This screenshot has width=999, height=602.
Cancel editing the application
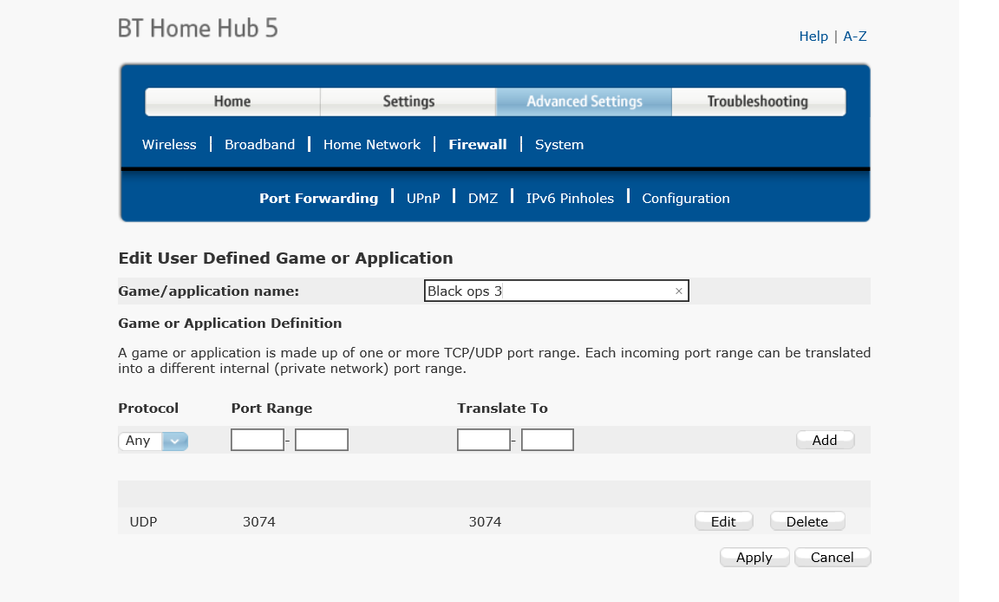point(832,557)
